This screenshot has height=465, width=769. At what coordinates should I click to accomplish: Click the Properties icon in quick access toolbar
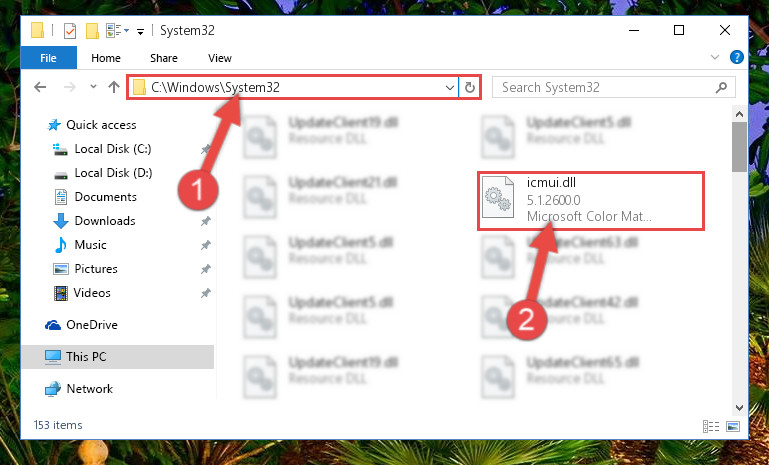coord(70,31)
